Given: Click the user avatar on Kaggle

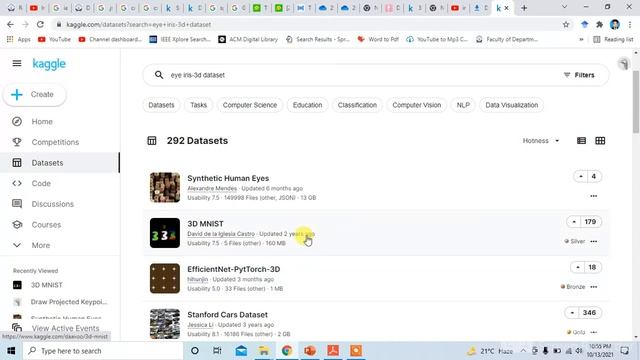Looking at the screenshot, I should click(623, 64).
